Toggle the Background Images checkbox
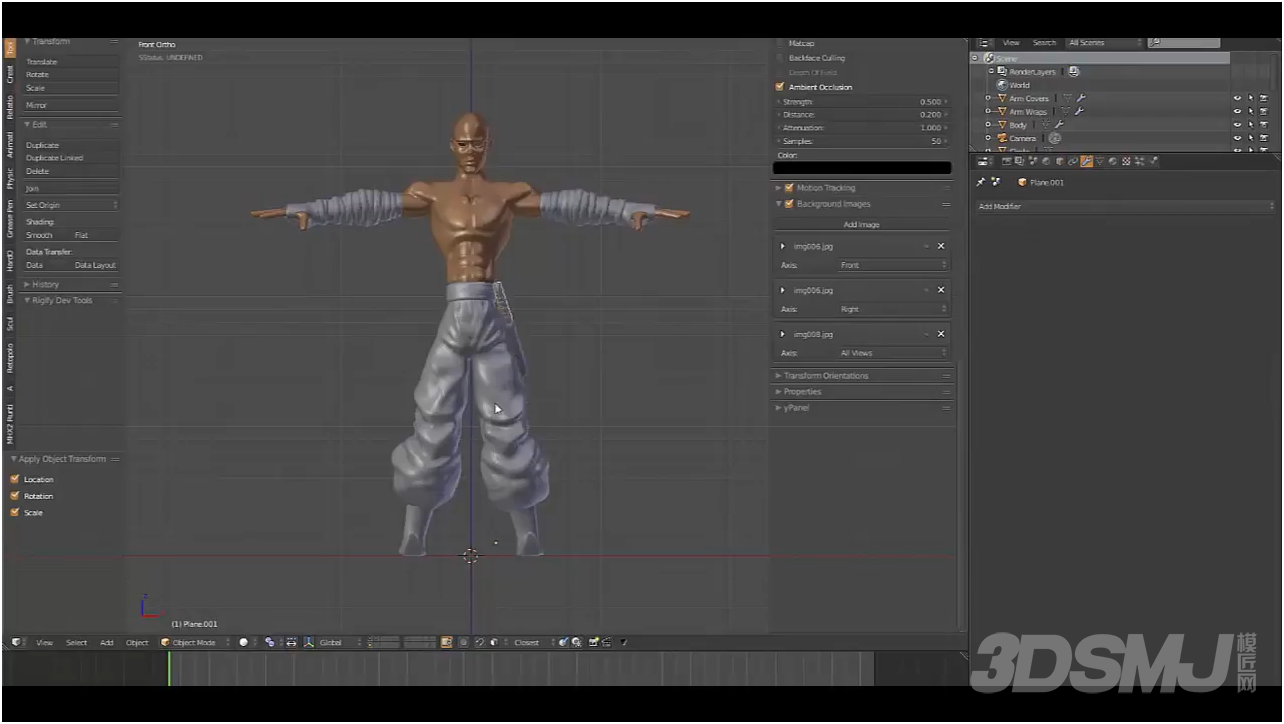This screenshot has height=724, width=1284. (789, 203)
